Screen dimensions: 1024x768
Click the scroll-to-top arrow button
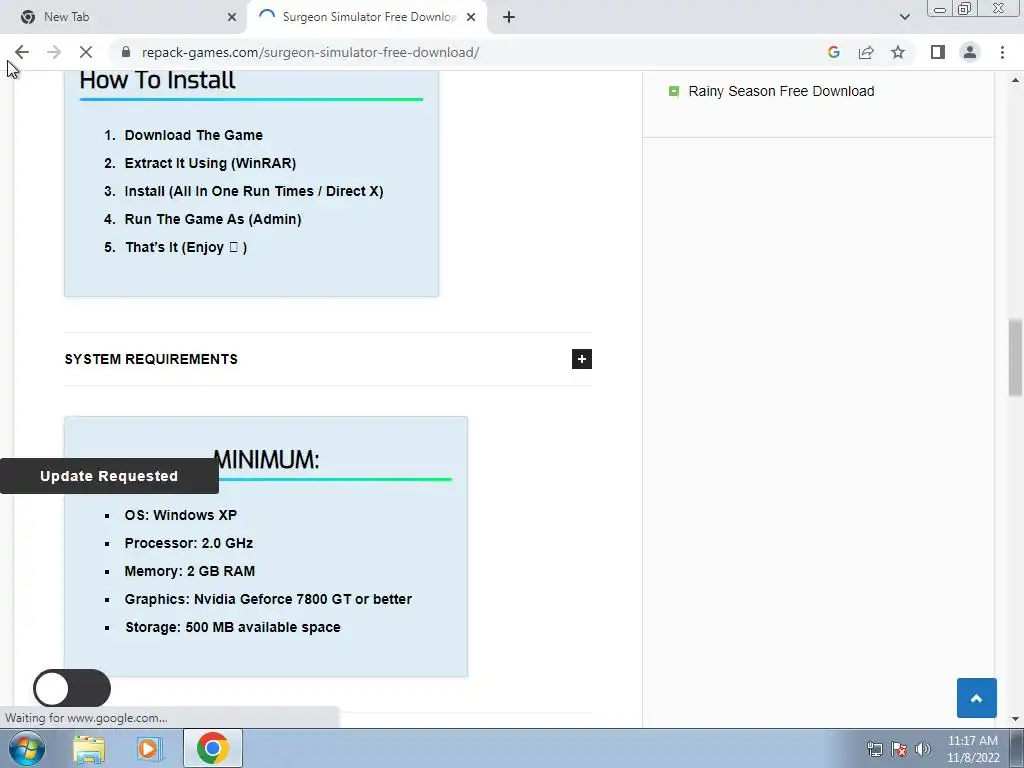click(x=976, y=698)
